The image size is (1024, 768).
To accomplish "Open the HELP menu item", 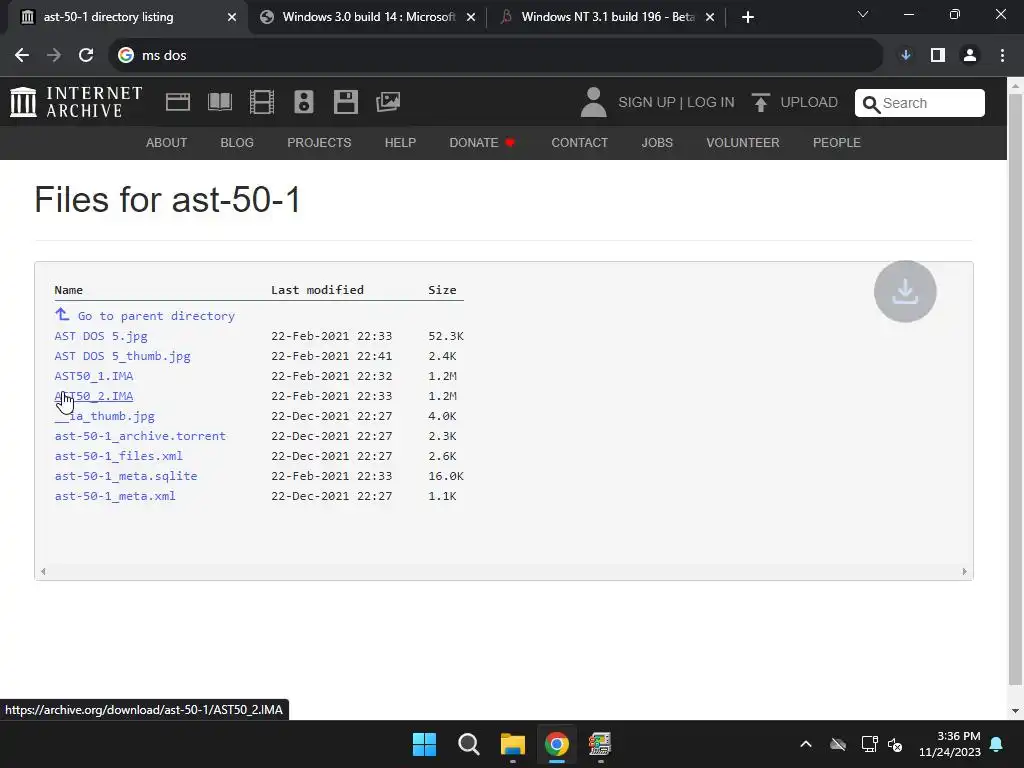I will coord(400,142).
